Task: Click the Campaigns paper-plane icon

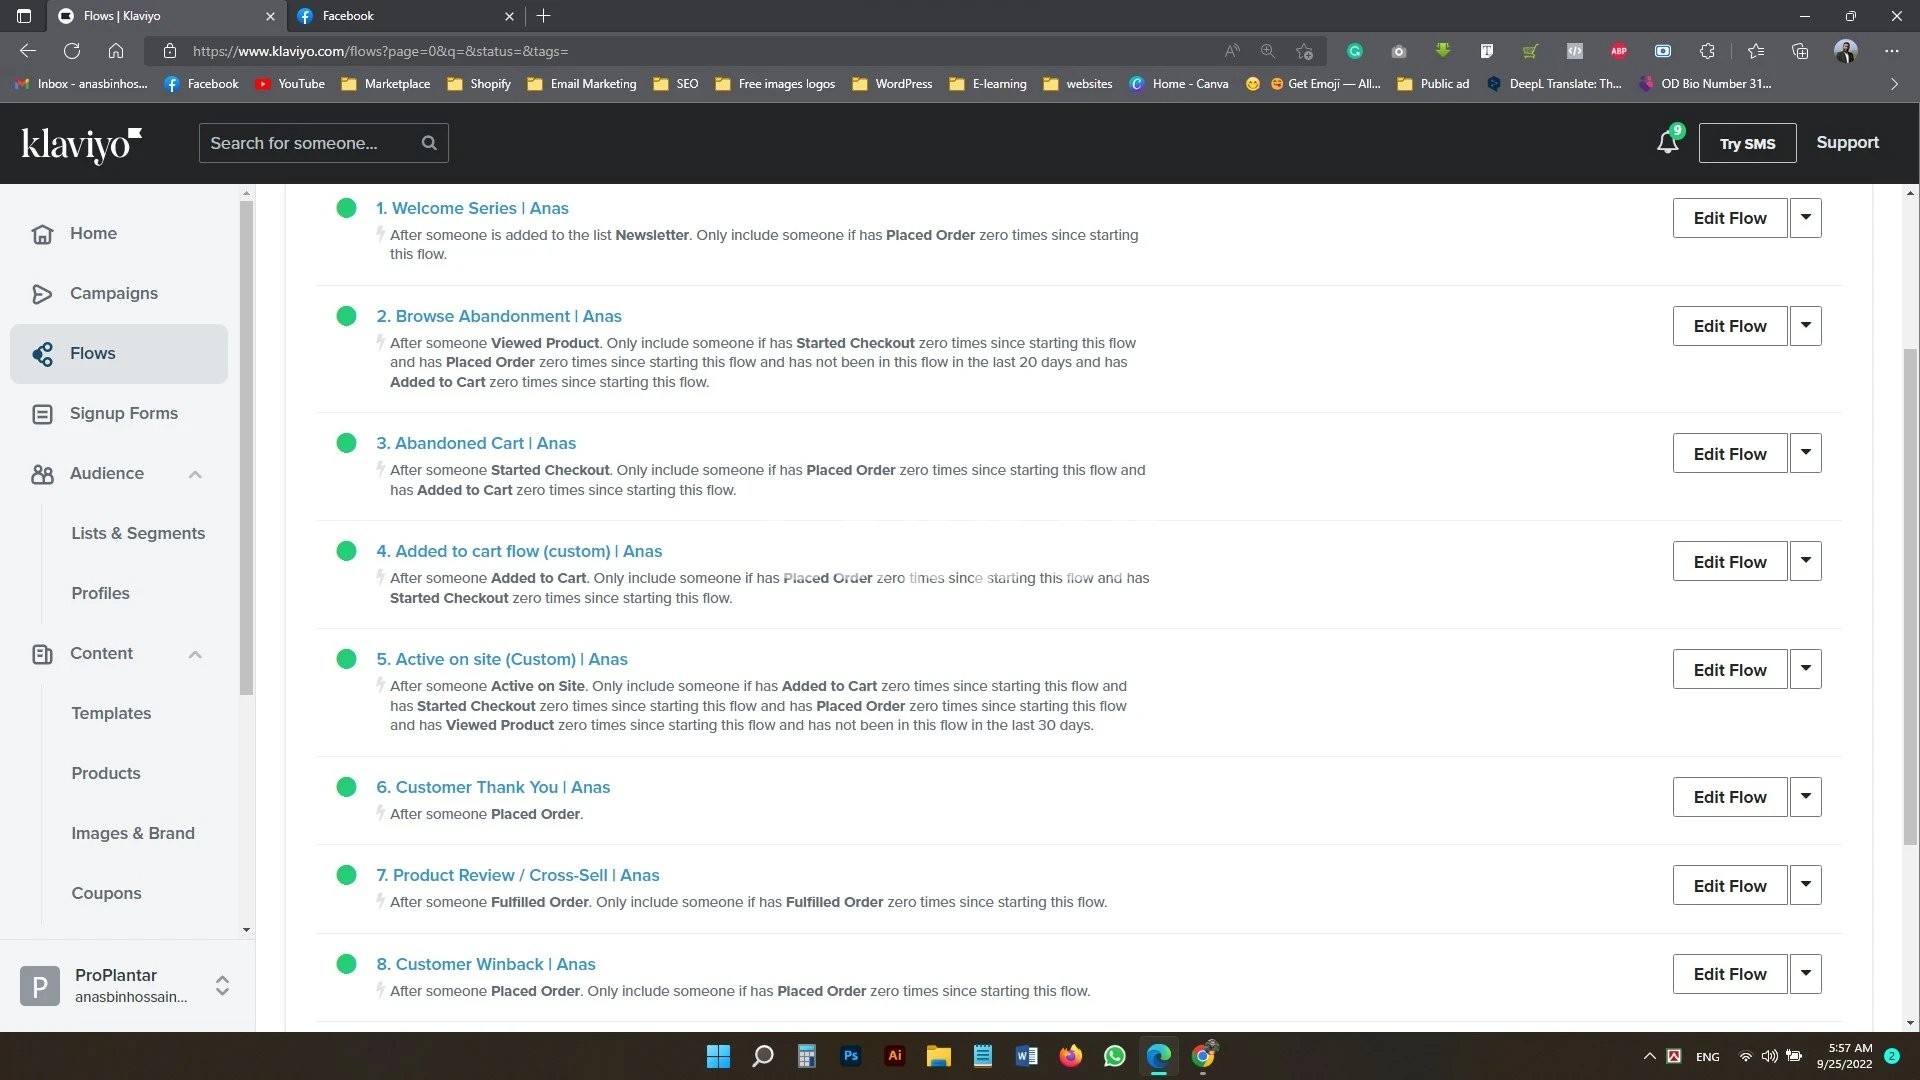Action: [42, 294]
